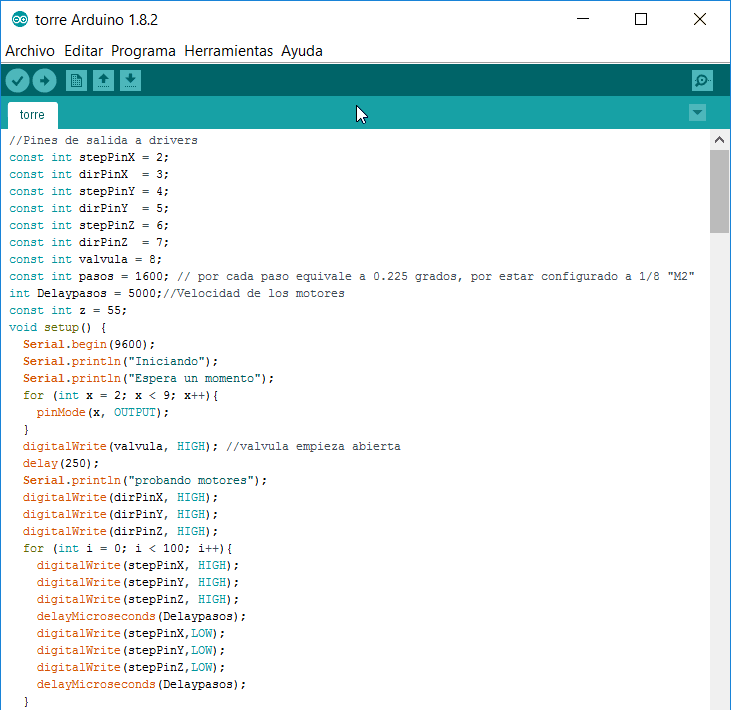
Task: Click the line "const int stepPinZ = 6;"
Action: 89,226
